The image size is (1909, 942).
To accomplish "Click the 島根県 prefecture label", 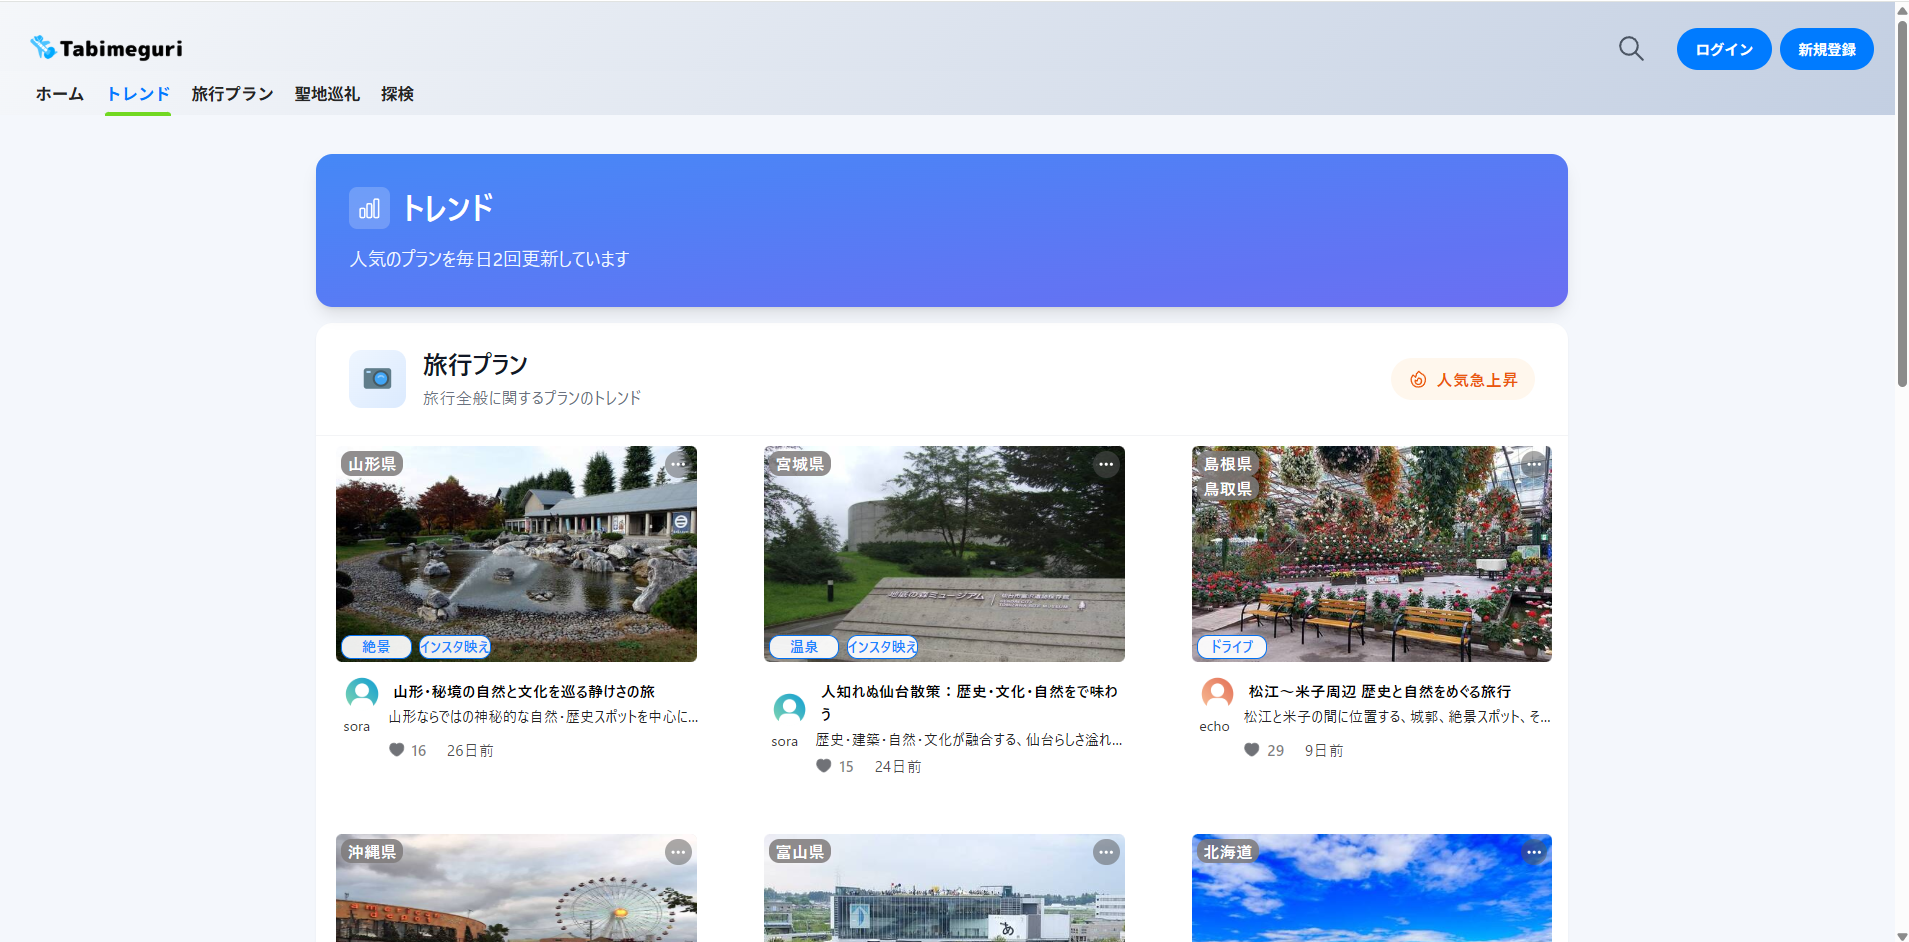I will tap(1228, 464).
